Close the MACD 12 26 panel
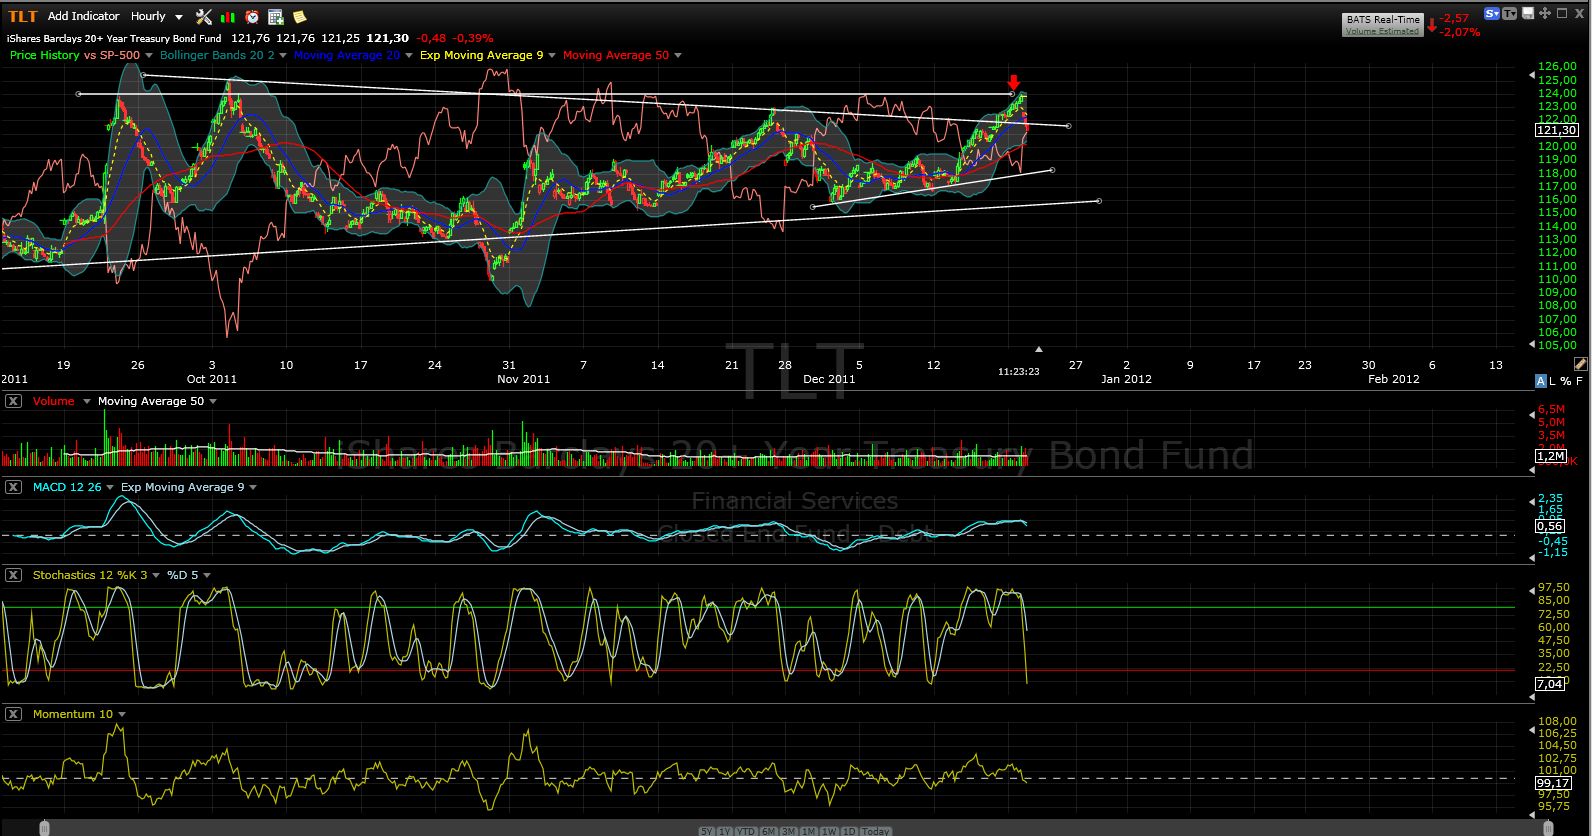This screenshot has height=836, width=1592. point(13,487)
